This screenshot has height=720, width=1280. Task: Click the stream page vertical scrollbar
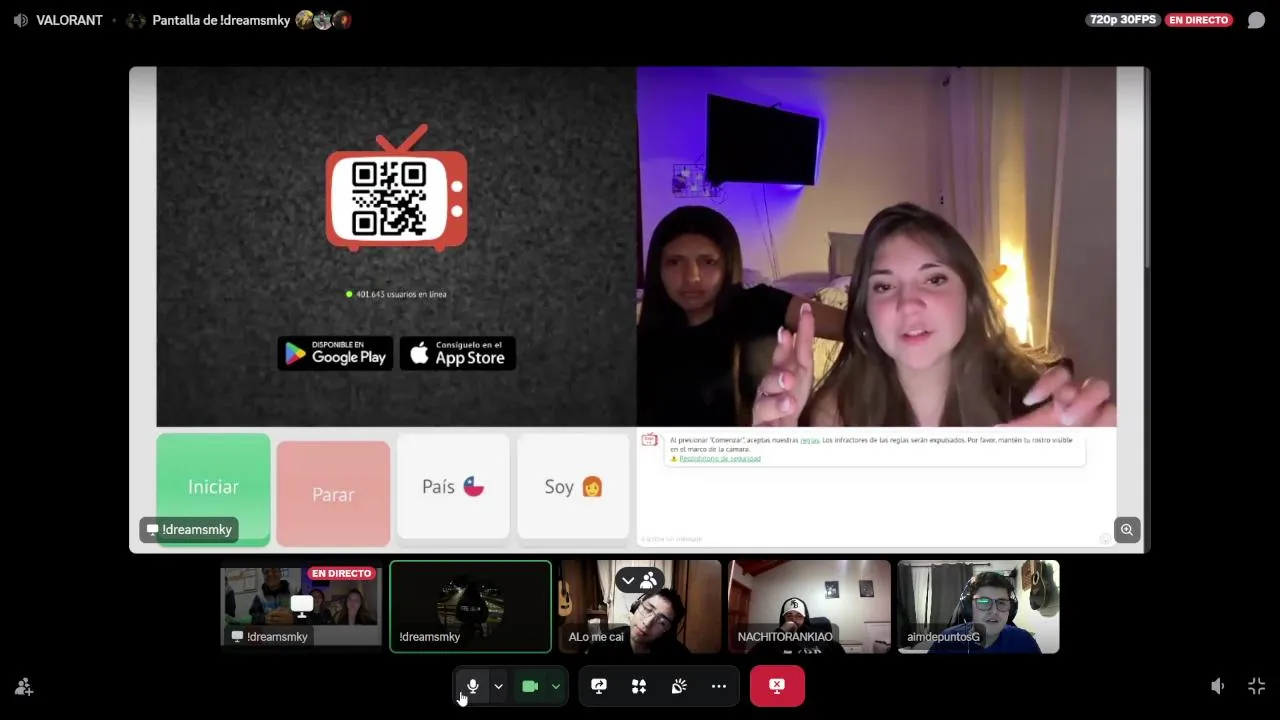pos(1146,170)
